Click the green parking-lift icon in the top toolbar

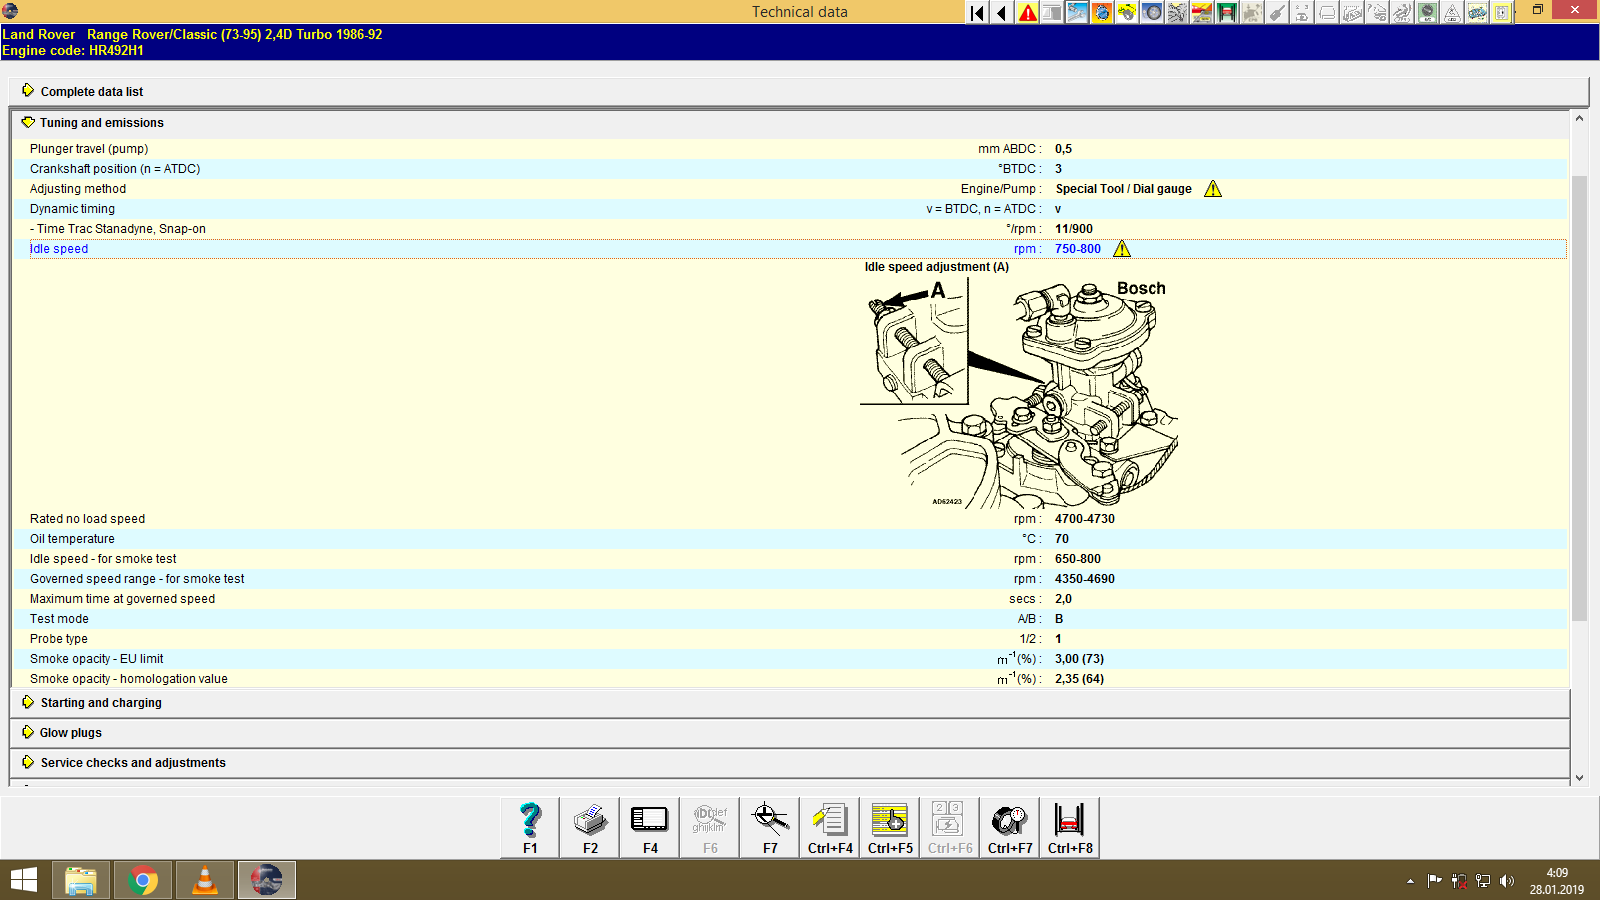[1226, 12]
